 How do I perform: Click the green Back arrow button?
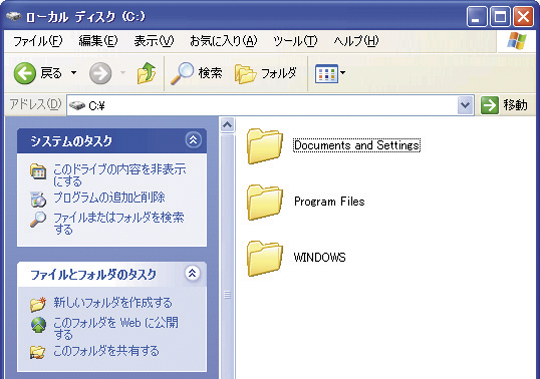pyautogui.click(x=24, y=73)
